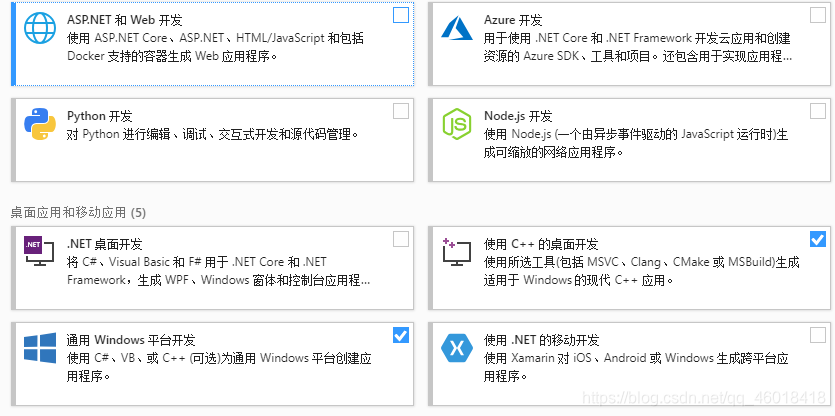Check the .NET 桌面开发 checkbox
835x416 pixels.
(x=401, y=239)
